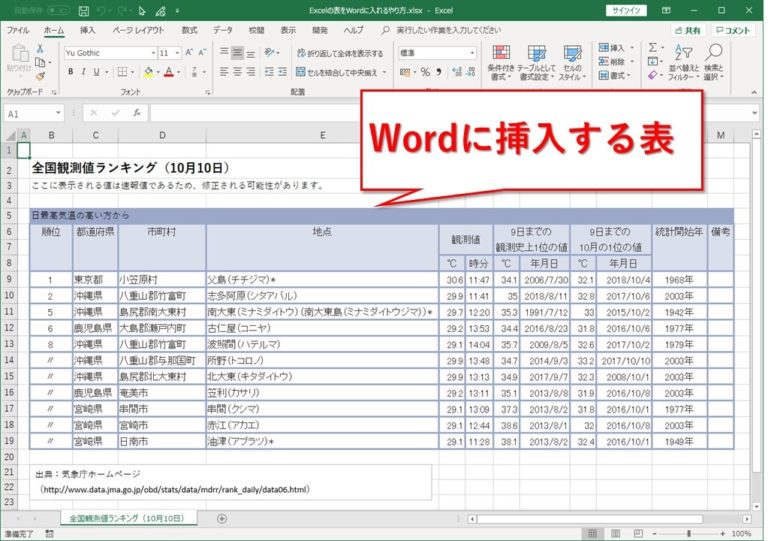Switch to the Insert ribbon tab
This screenshot has height=541, width=768.
click(x=88, y=30)
